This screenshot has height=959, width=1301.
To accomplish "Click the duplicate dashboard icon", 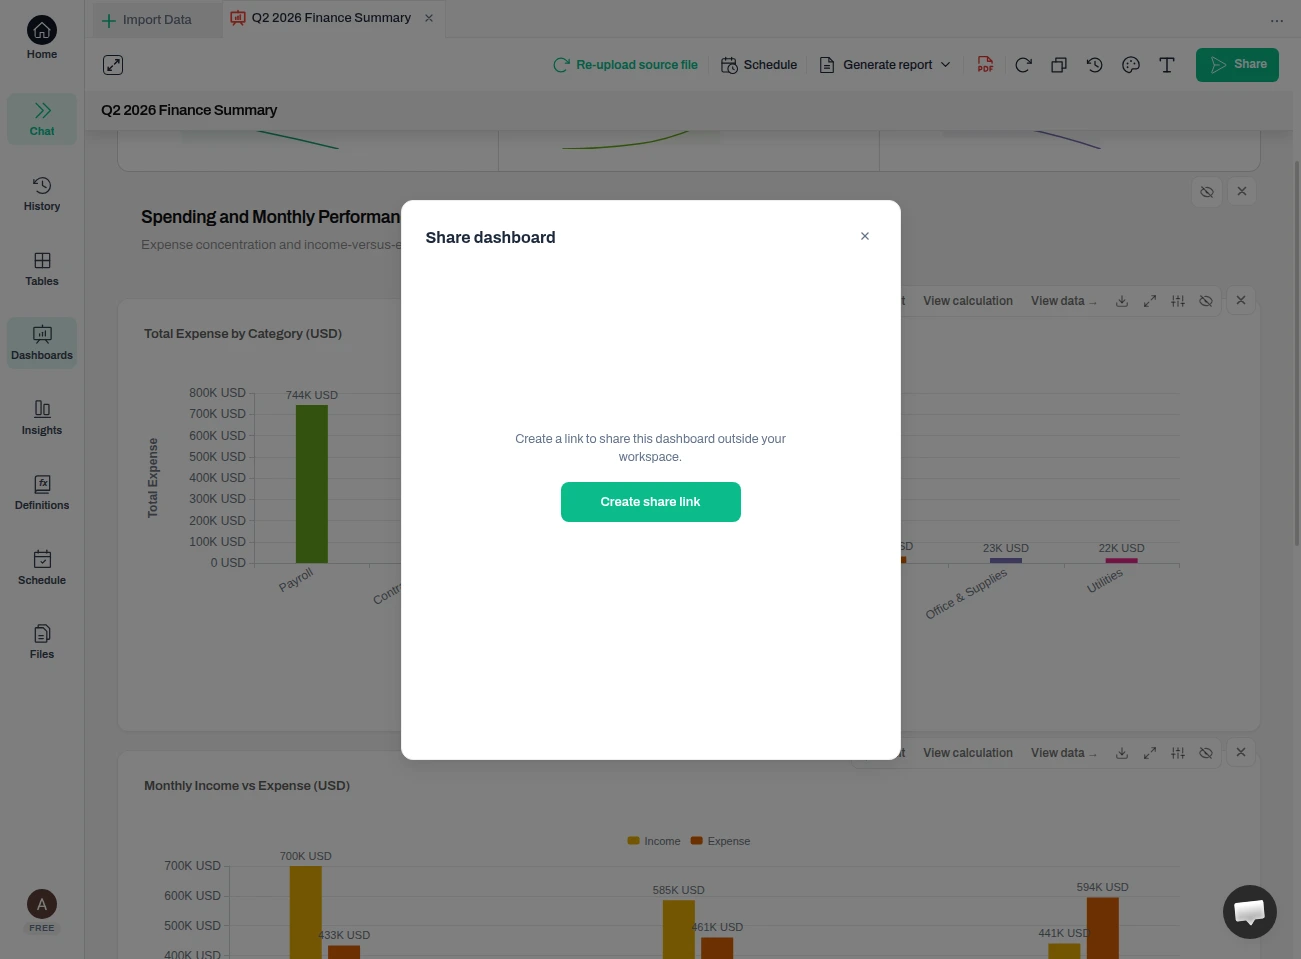I will 1059,65.
